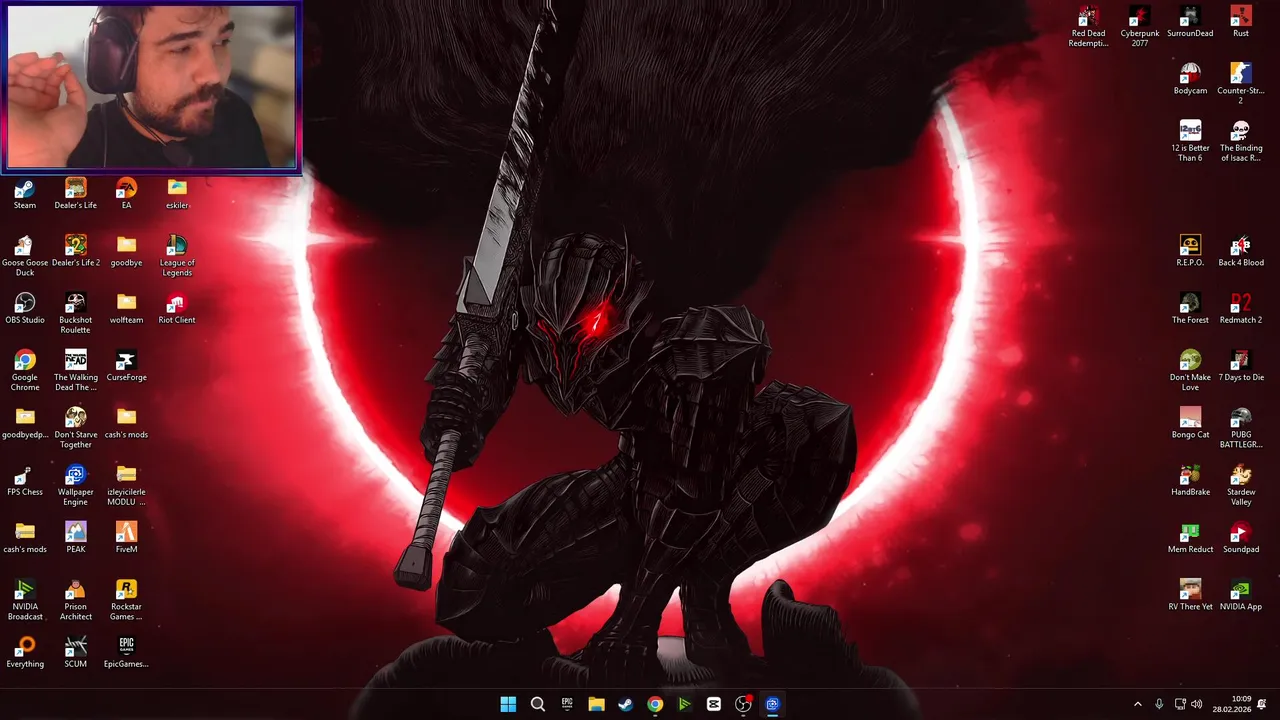This screenshot has width=1280, height=720.
Task: Open taskbar Search
Action: [537, 704]
